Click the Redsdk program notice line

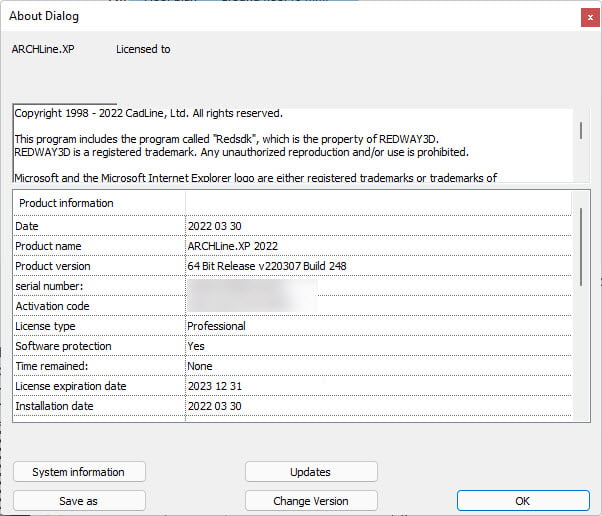click(227, 139)
